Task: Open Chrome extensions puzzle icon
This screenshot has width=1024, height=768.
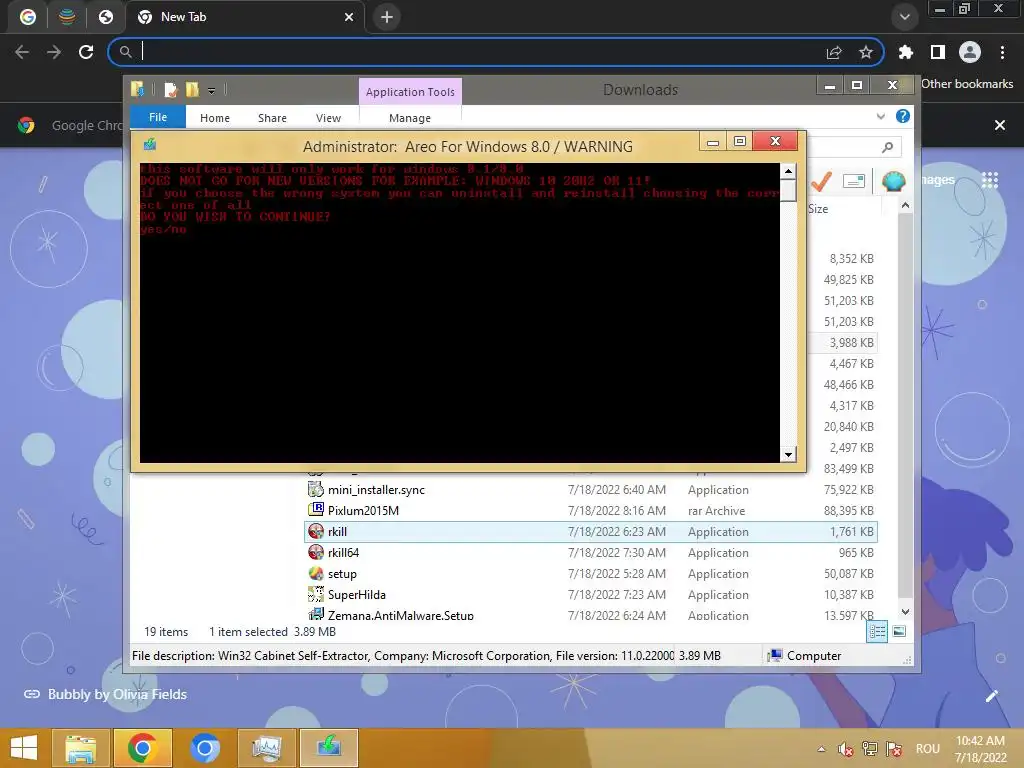Action: coord(905,52)
